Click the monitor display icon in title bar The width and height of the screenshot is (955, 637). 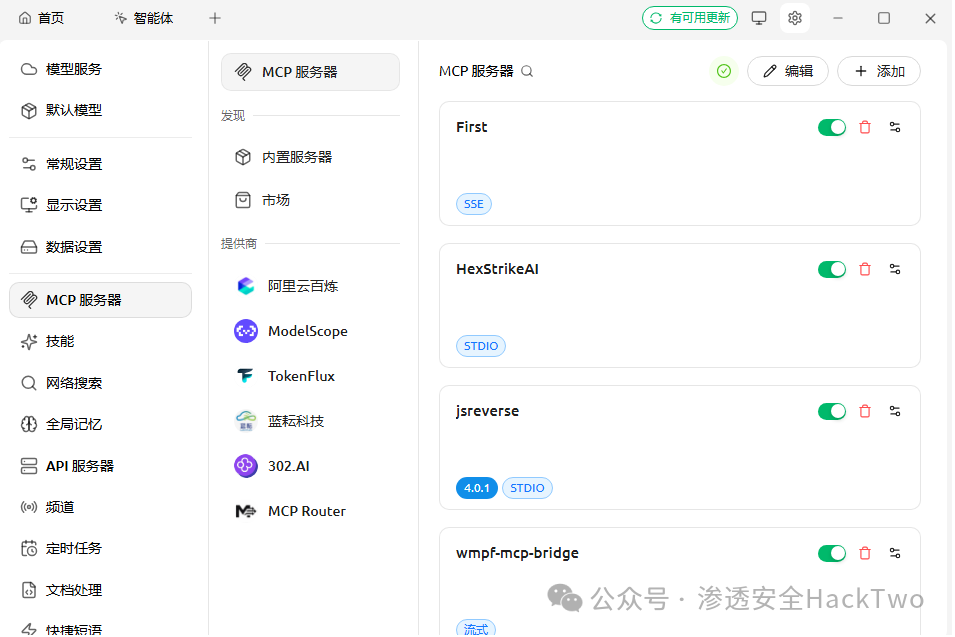click(x=759, y=18)
